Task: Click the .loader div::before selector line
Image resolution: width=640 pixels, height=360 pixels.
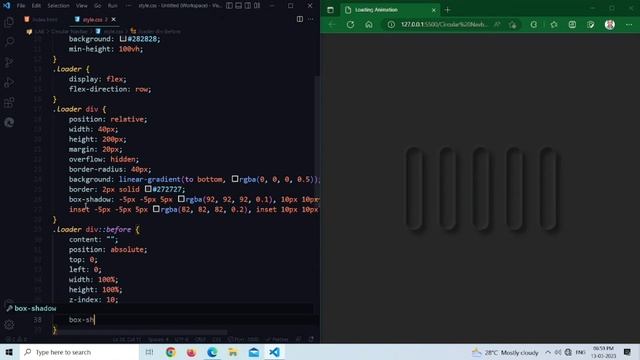Action: coord(96,229)
